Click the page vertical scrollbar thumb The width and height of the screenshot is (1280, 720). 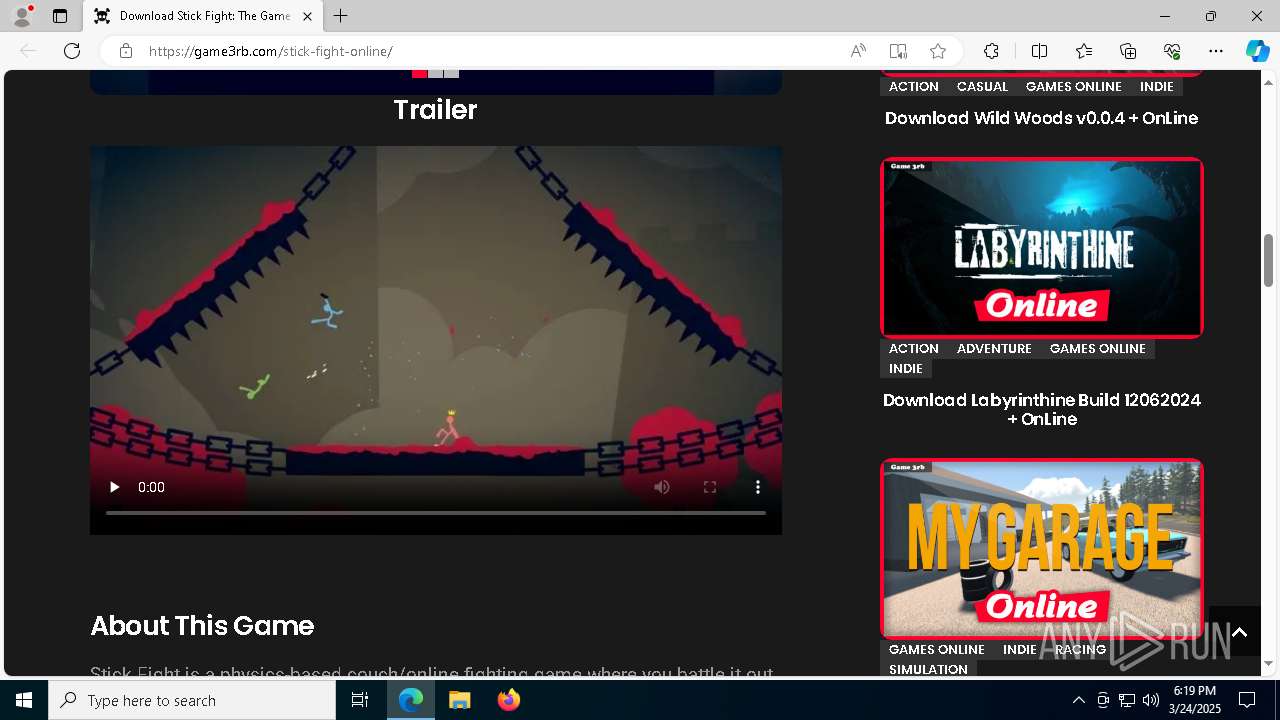tap(1269, 260)
